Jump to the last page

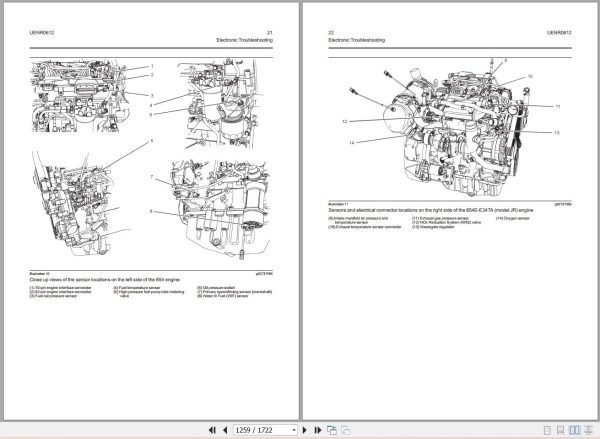(318, 430)
